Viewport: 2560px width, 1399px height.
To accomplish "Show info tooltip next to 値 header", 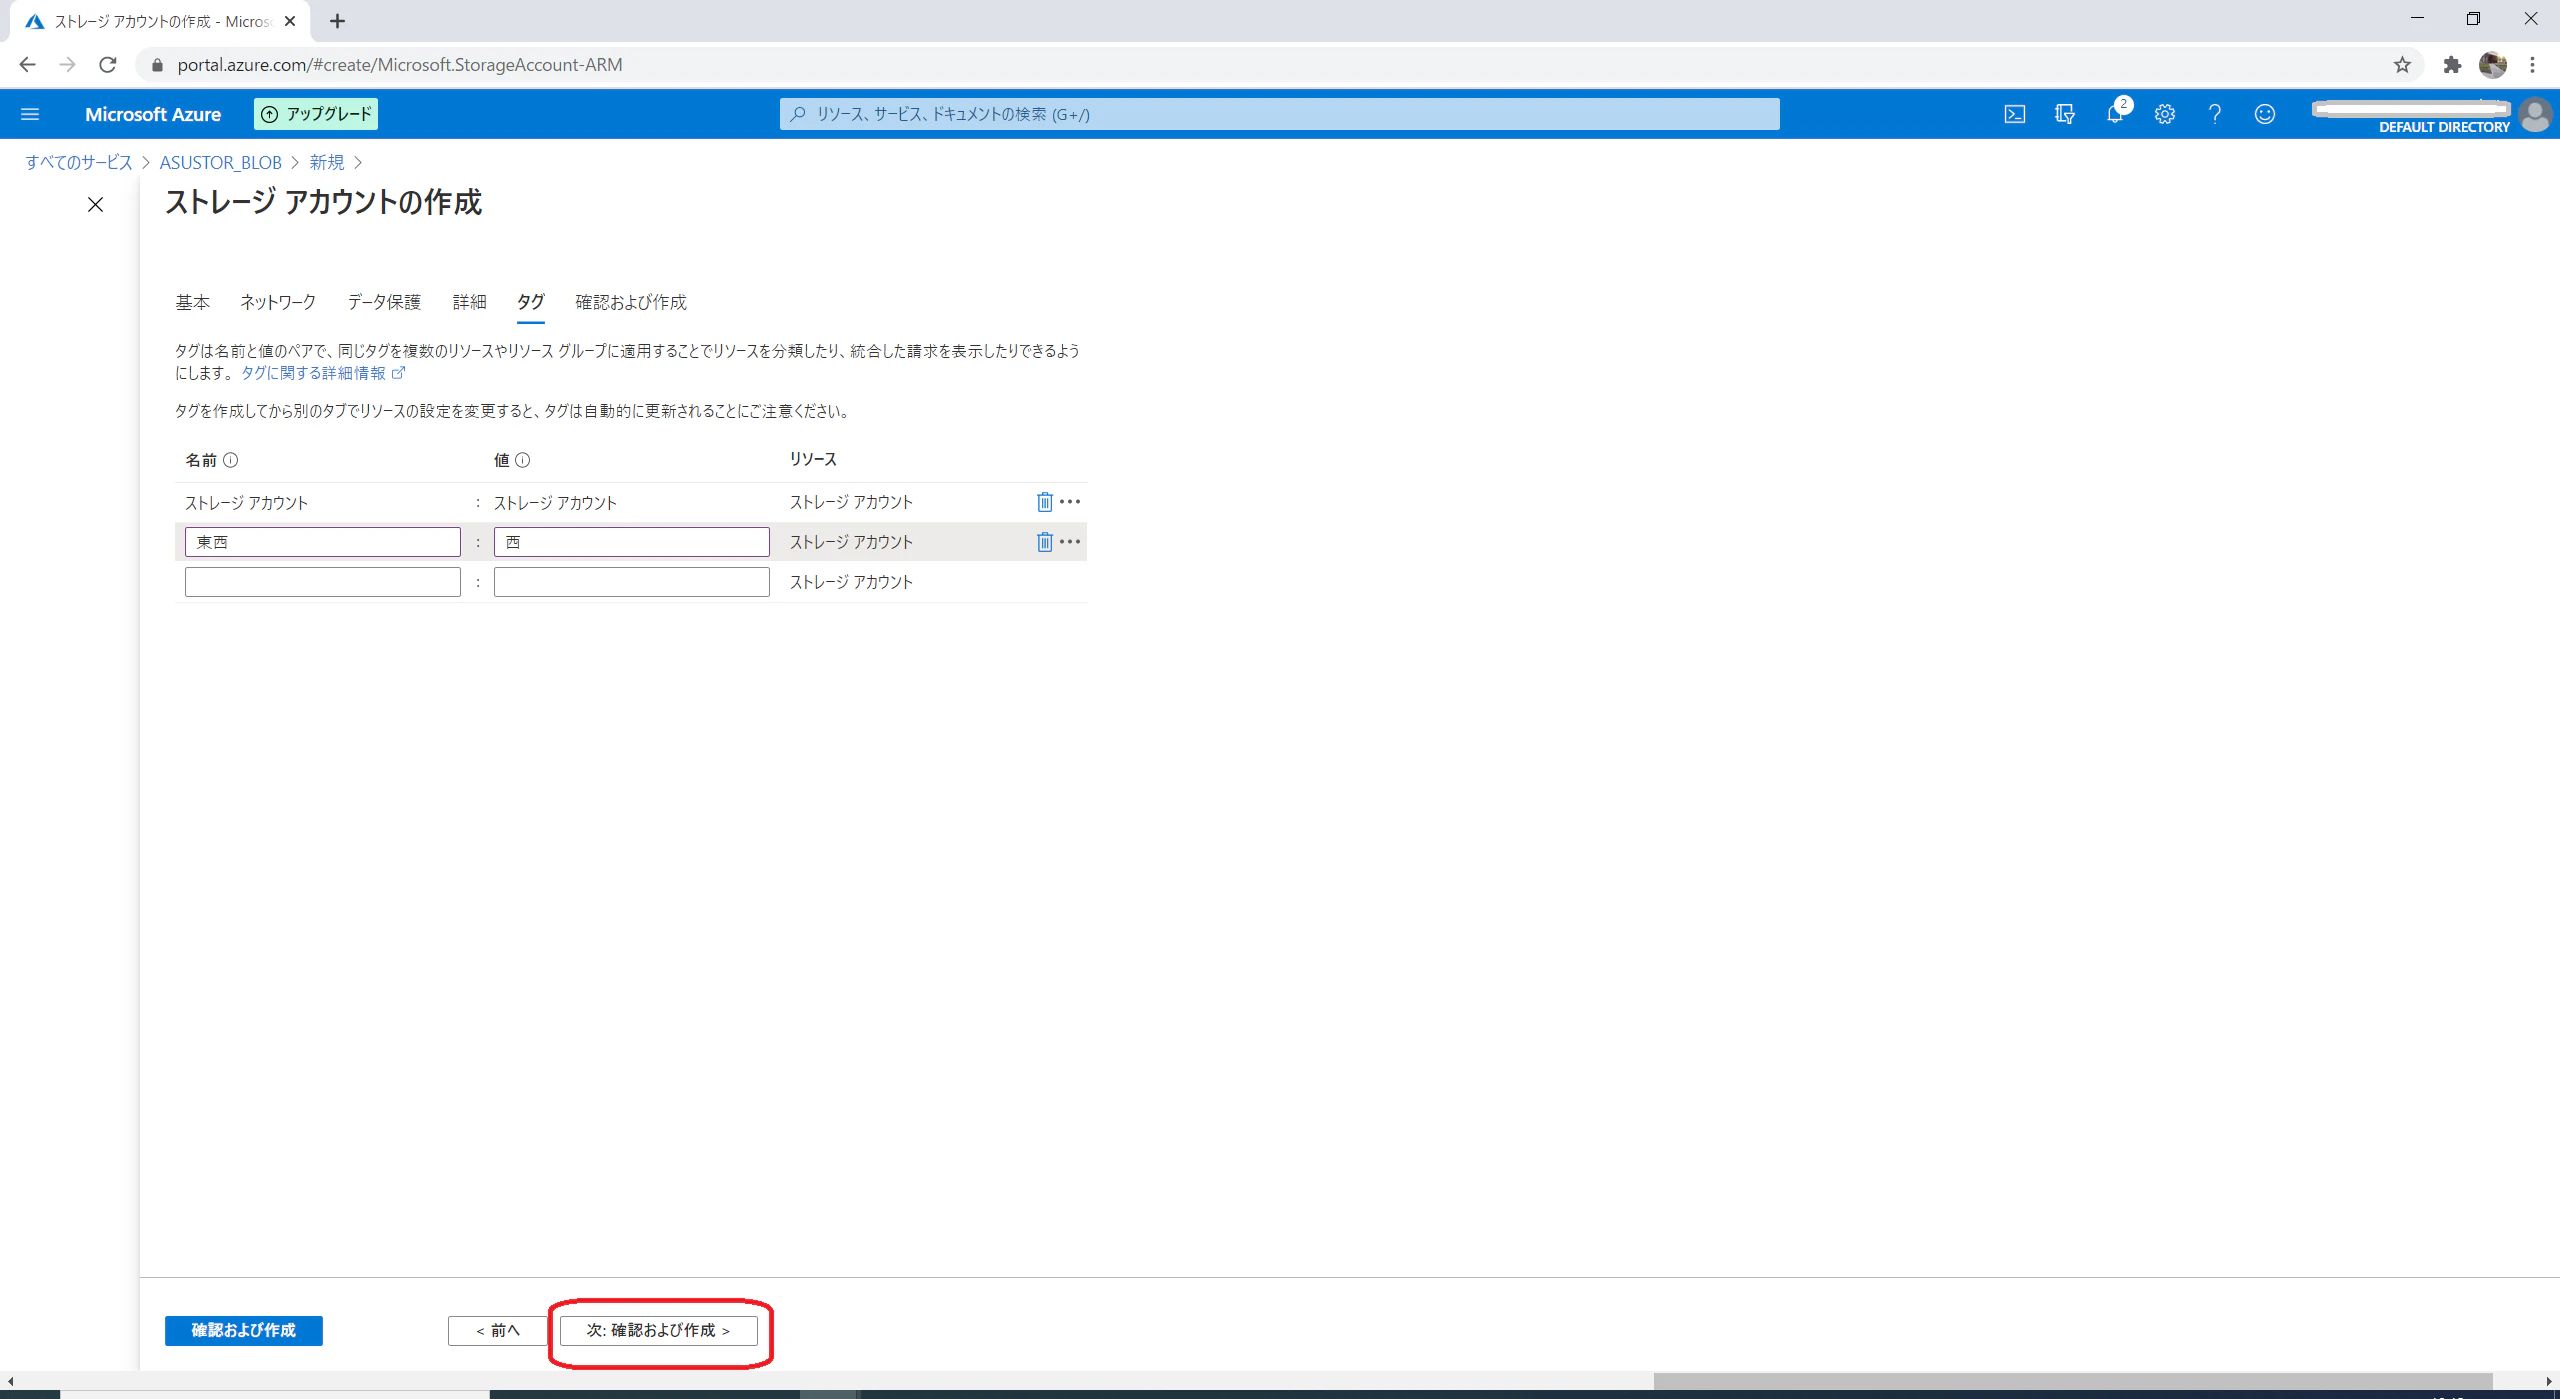I will pos(523,460).
